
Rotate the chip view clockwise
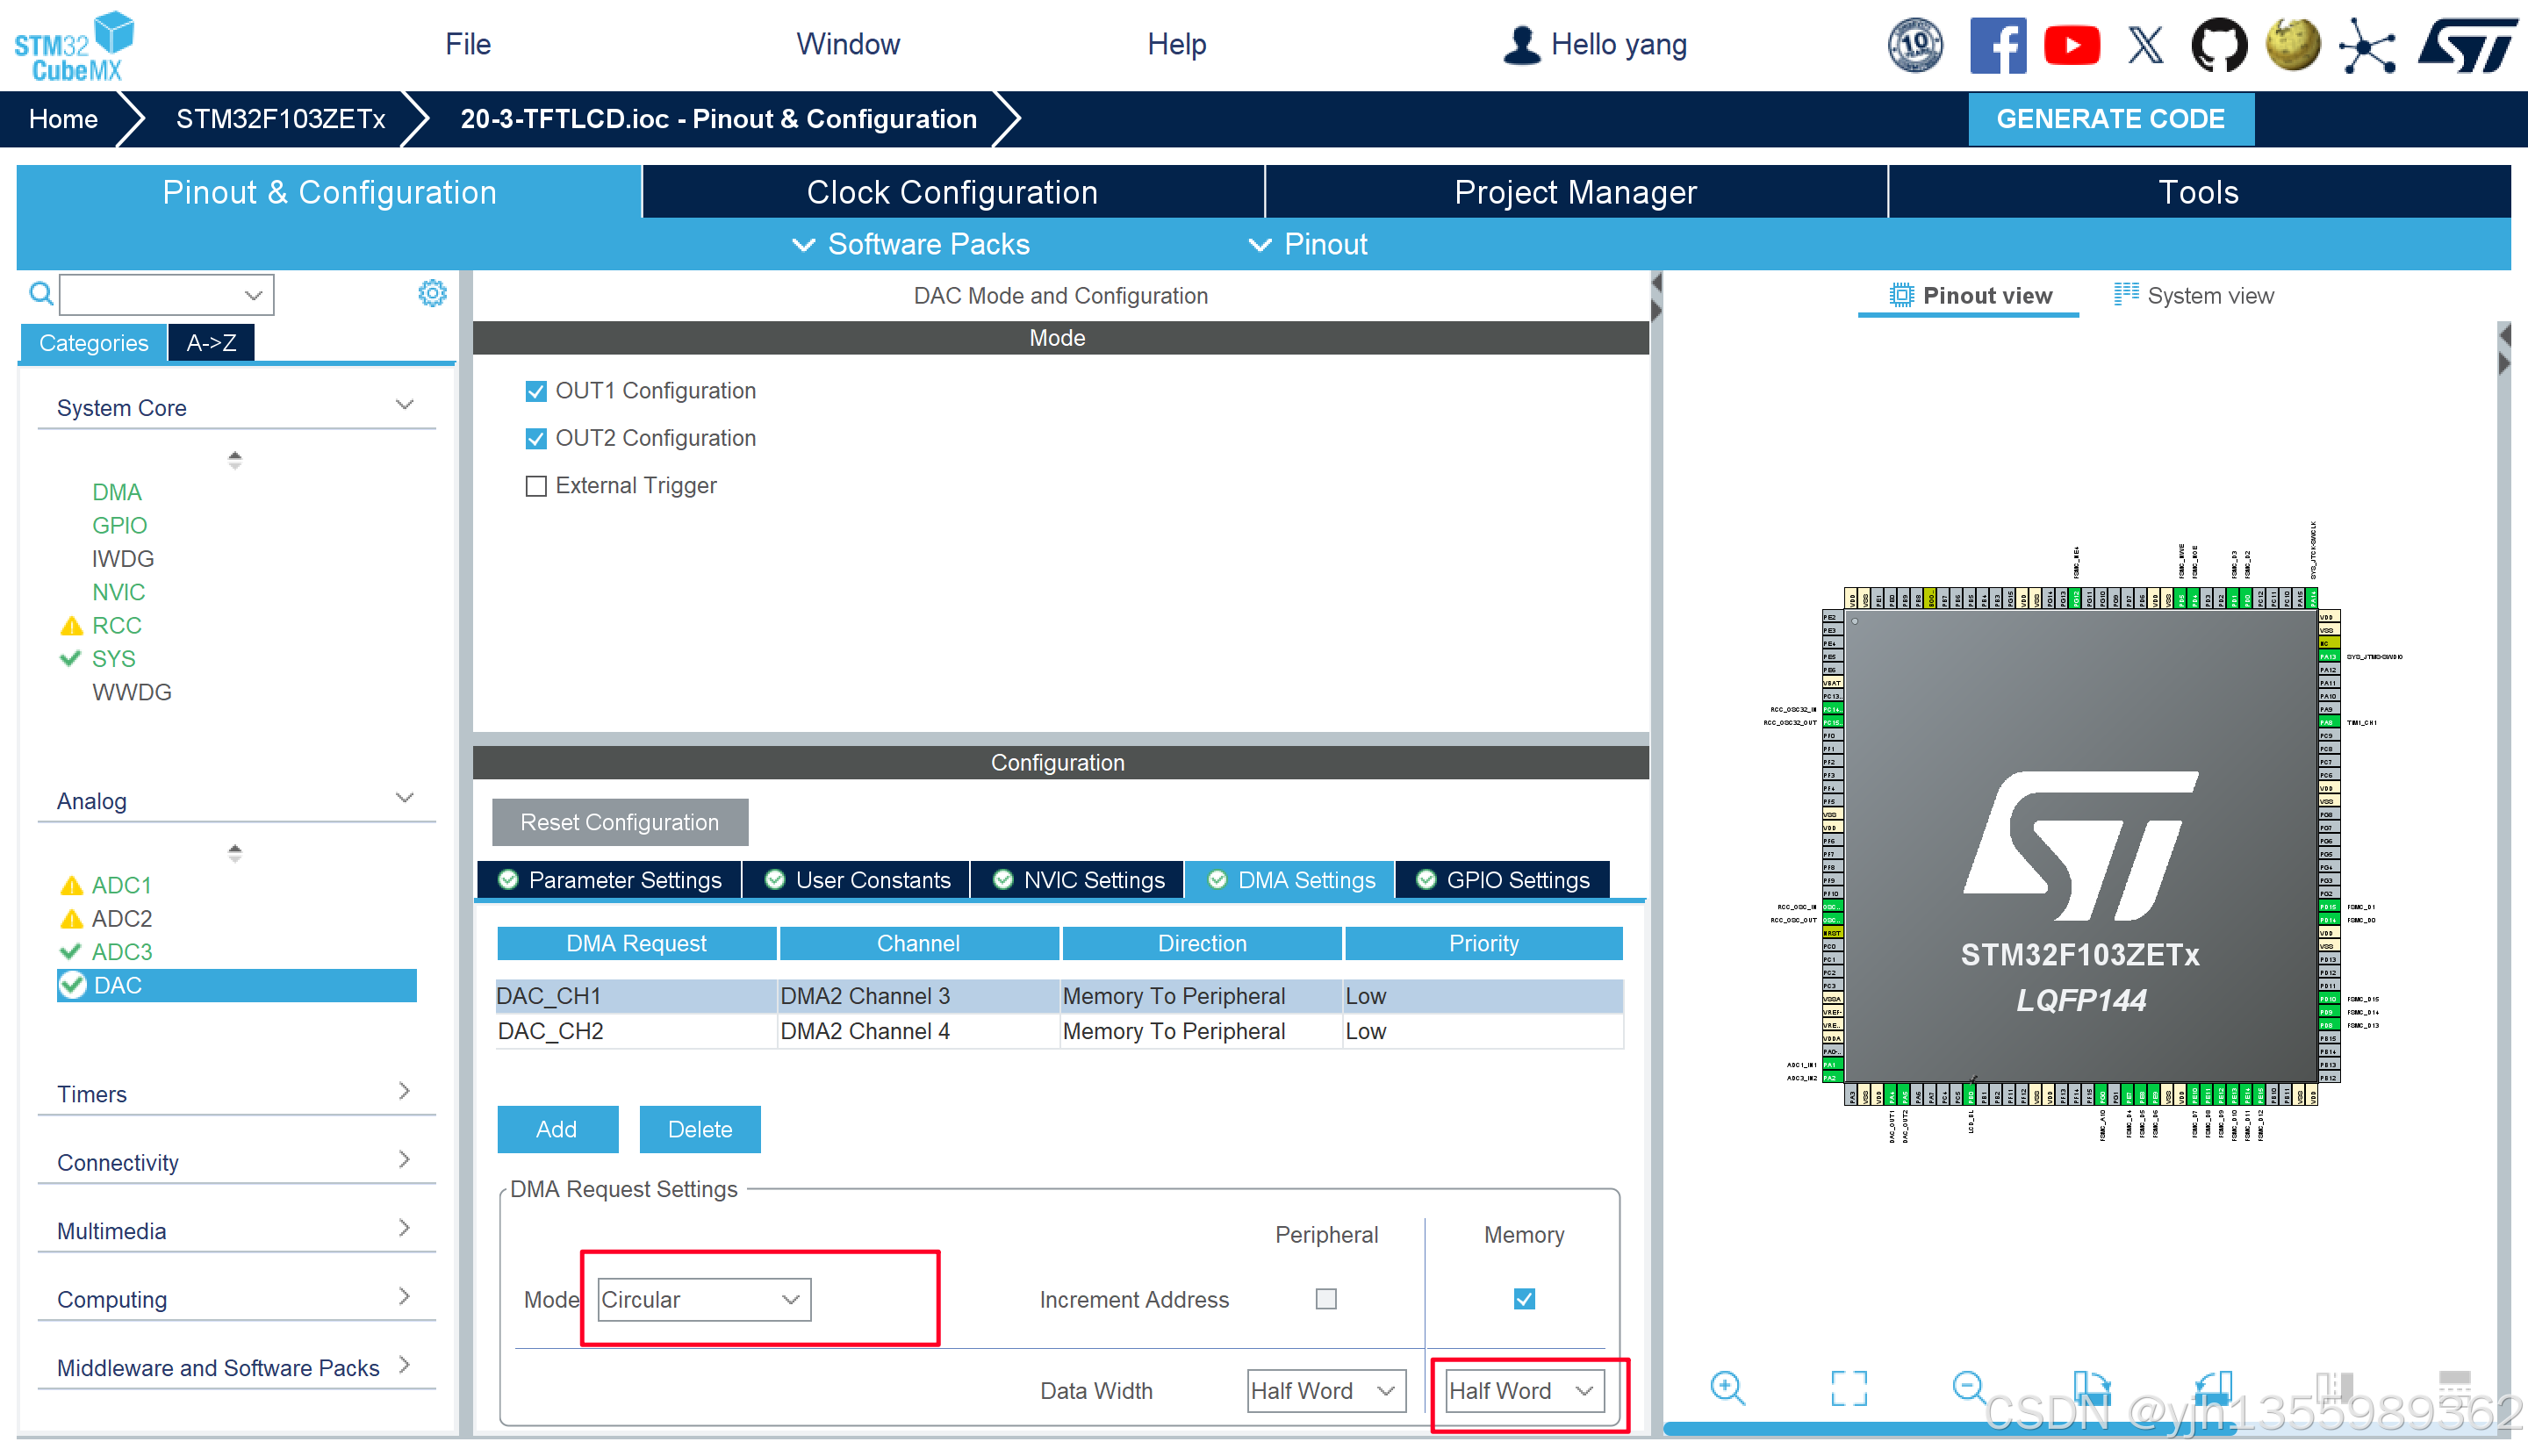coord(2092,1388)
